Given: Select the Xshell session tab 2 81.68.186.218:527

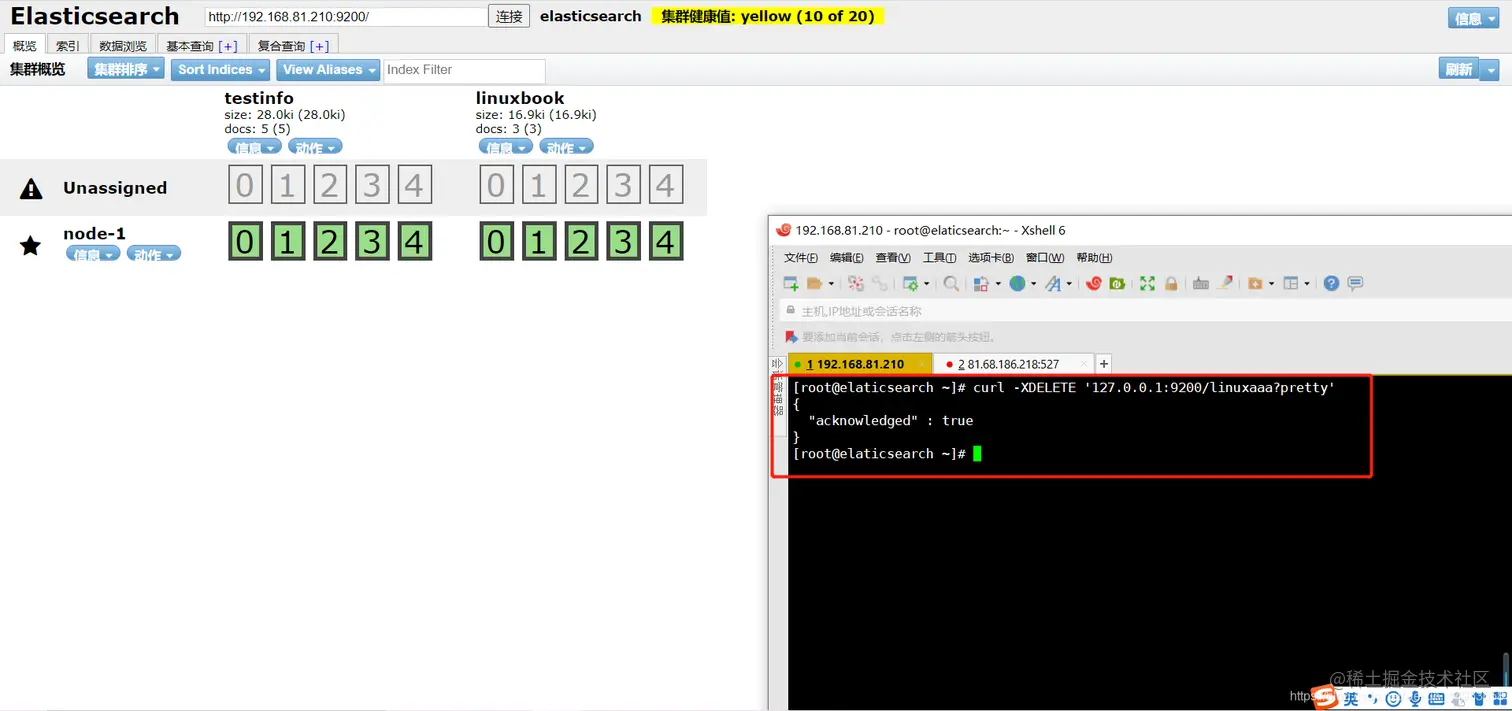Looking at the screenshot, I should pos(1014,364).
